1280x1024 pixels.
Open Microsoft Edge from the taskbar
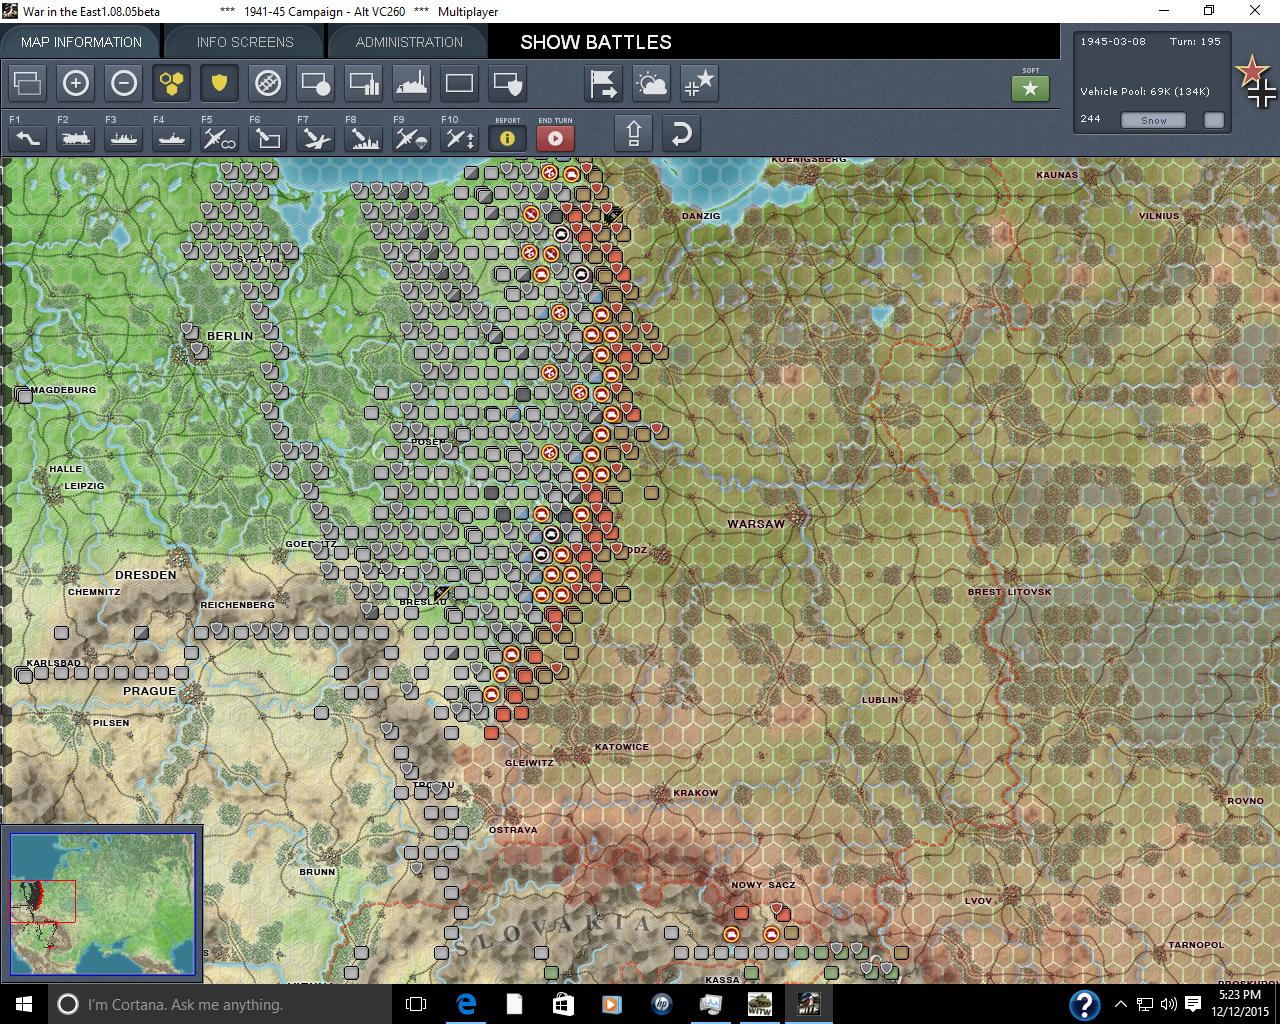point(466,1004)
